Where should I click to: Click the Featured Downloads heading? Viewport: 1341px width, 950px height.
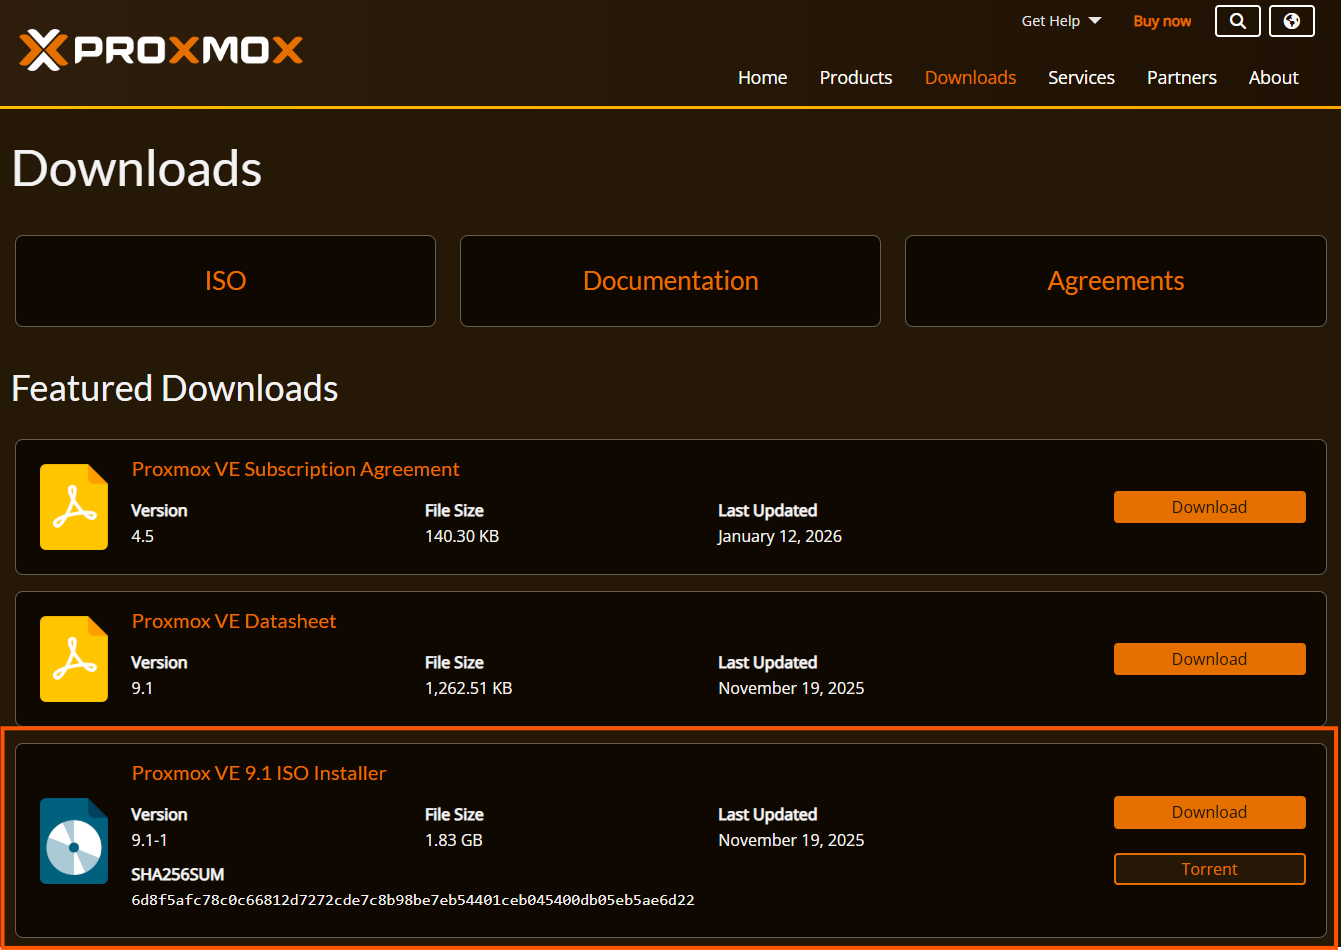tap(175, 388)
